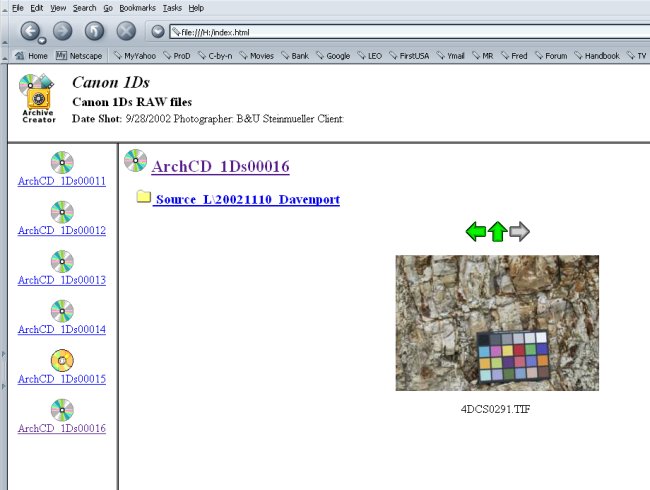Open the ArchCD_1Ds00011 link
The height and width of the screenshot is (490, 650).
[x=62, y=181]
